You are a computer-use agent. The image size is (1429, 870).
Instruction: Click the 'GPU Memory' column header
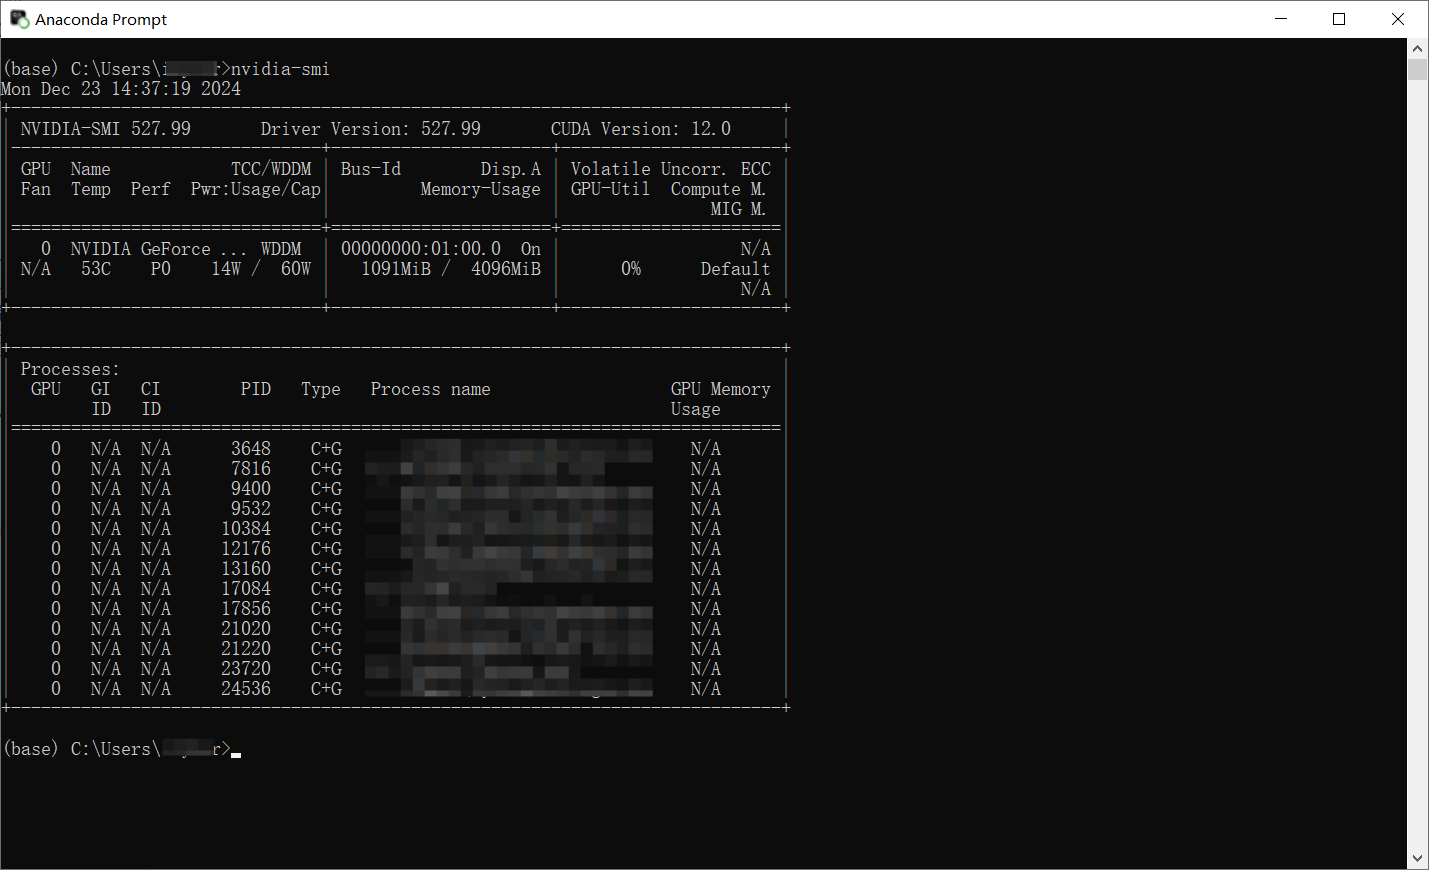coord(721,389)
